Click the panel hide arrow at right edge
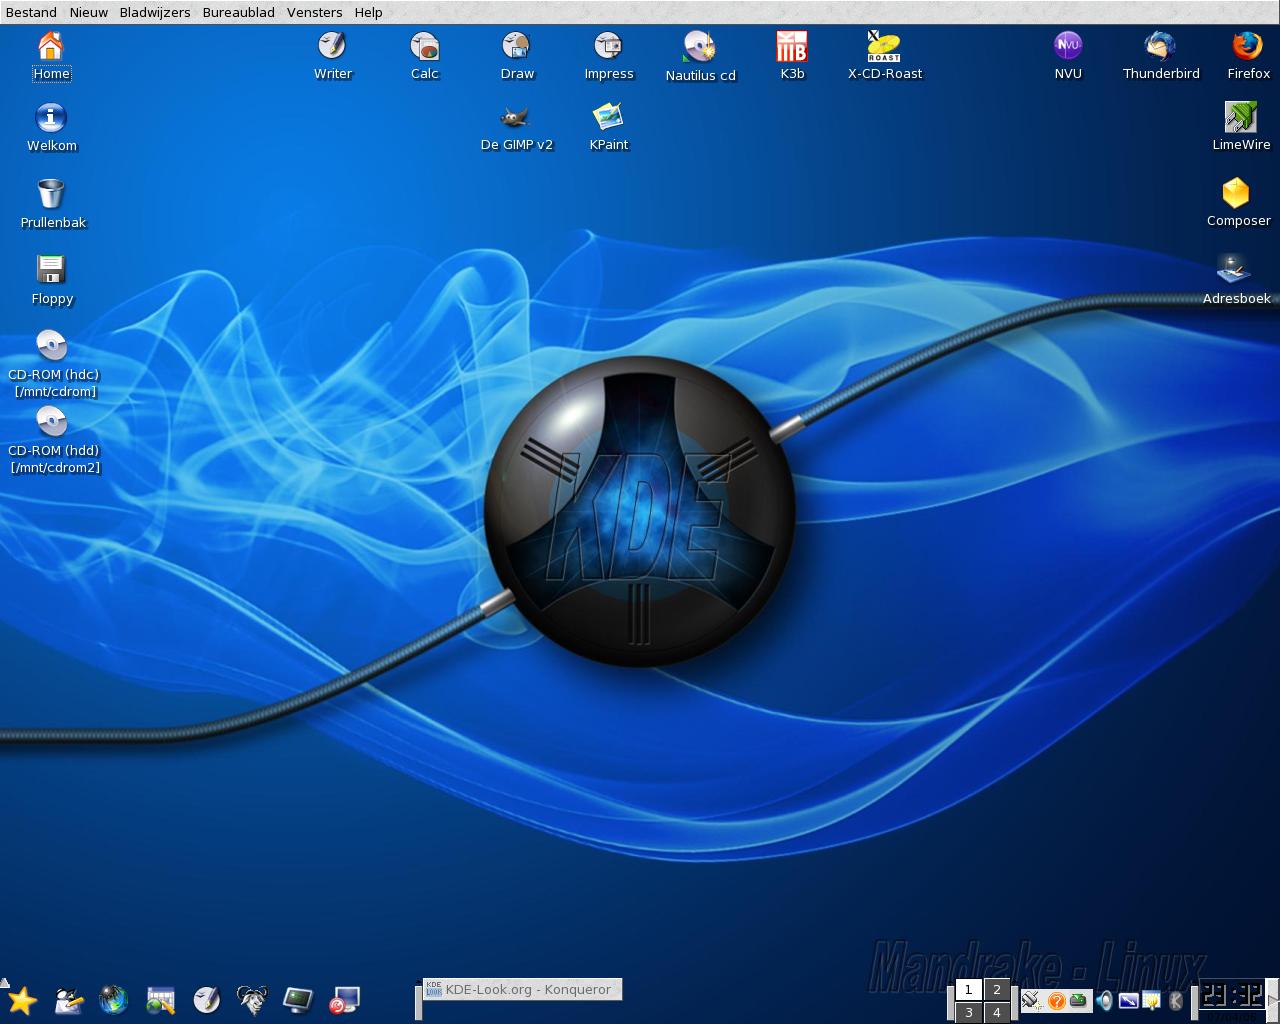This screenshot has height=1024, width=1280. click(1273, 1000)
